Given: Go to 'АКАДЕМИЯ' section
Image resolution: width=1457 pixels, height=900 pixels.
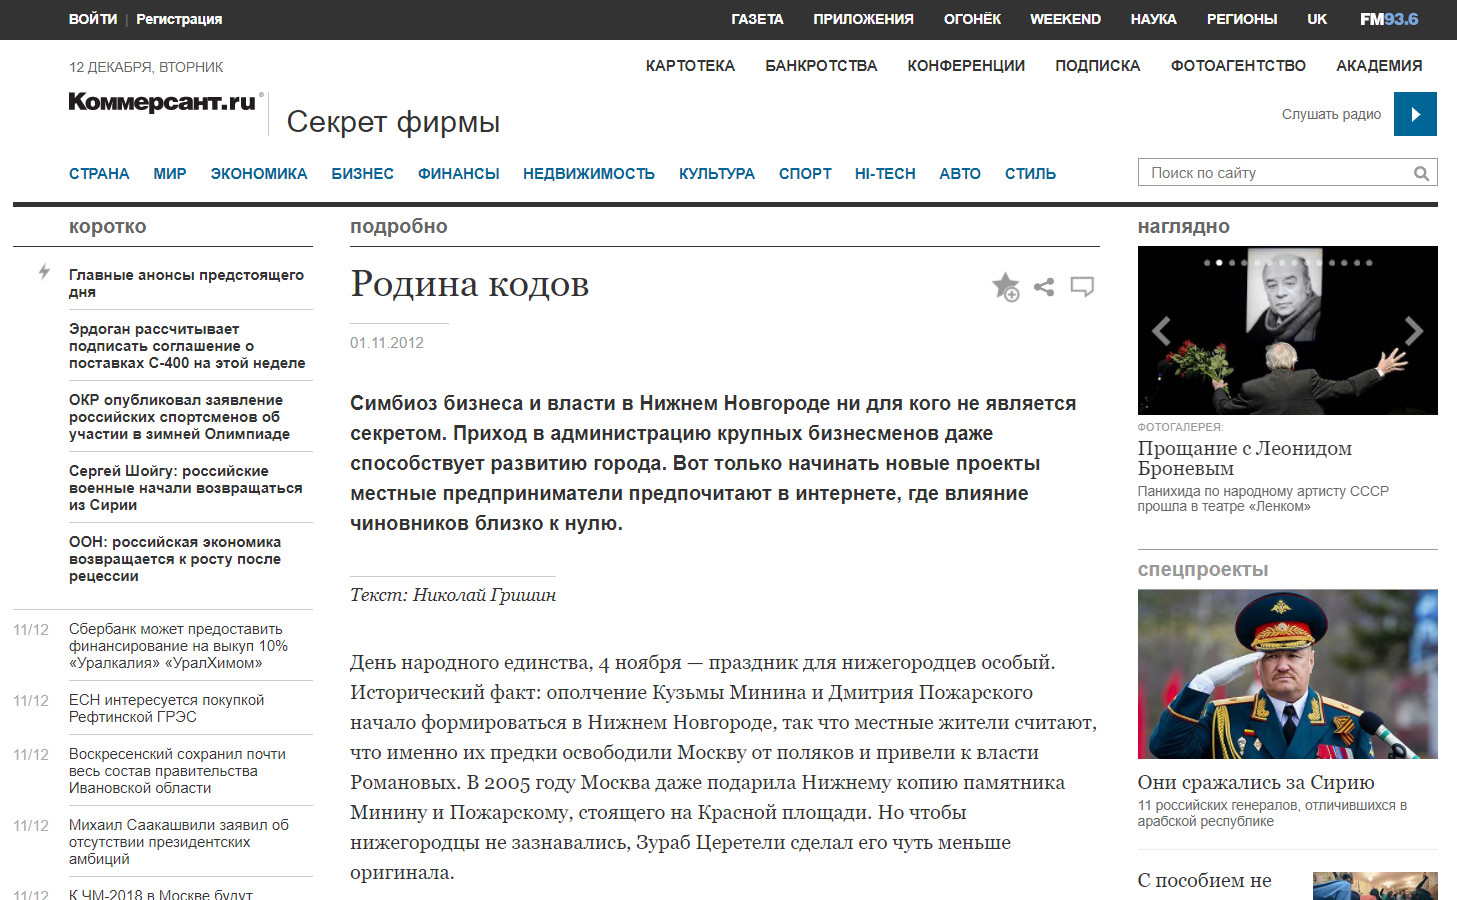Looking at the screenshot, I should [x=1379, y=66].
